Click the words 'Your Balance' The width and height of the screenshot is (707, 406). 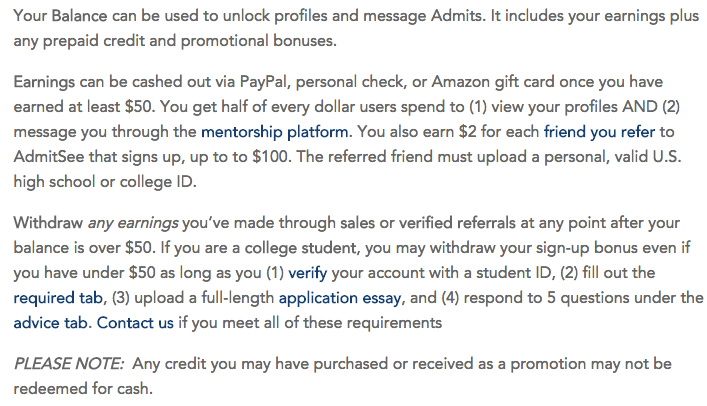click(x=60, y=17)
